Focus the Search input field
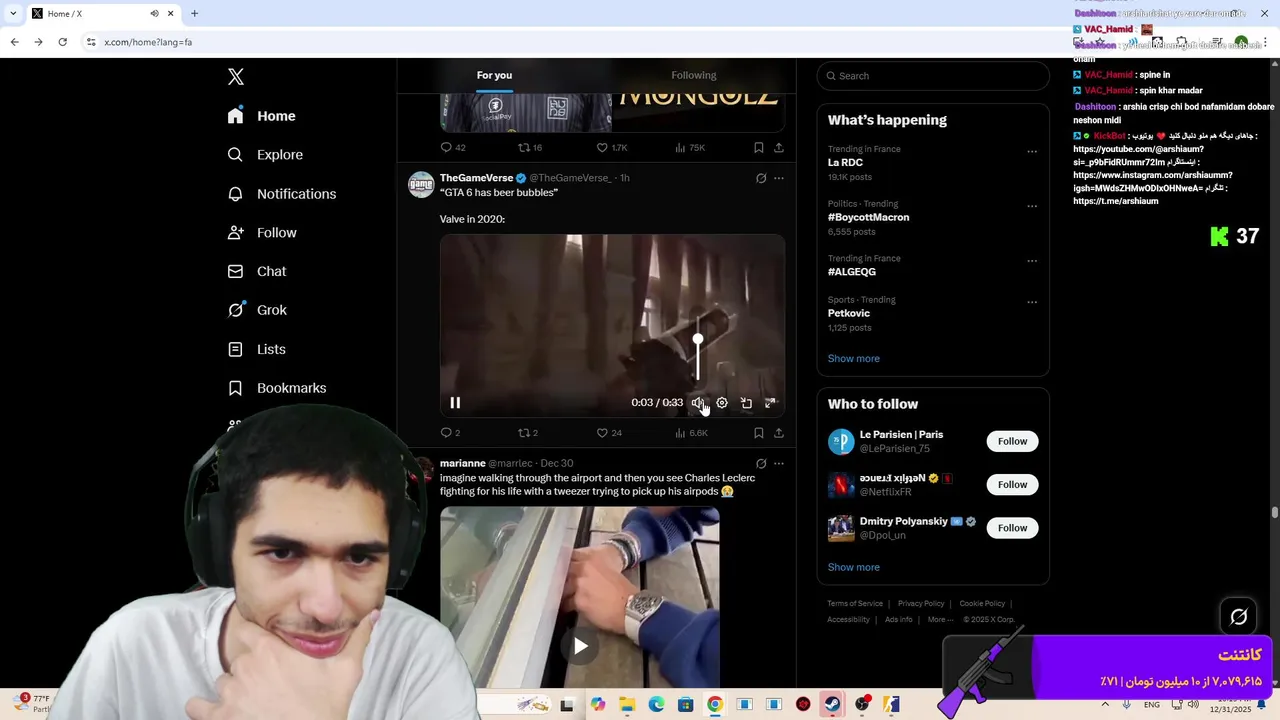This screenshot has height=720, width=1280. pos(933,76)
